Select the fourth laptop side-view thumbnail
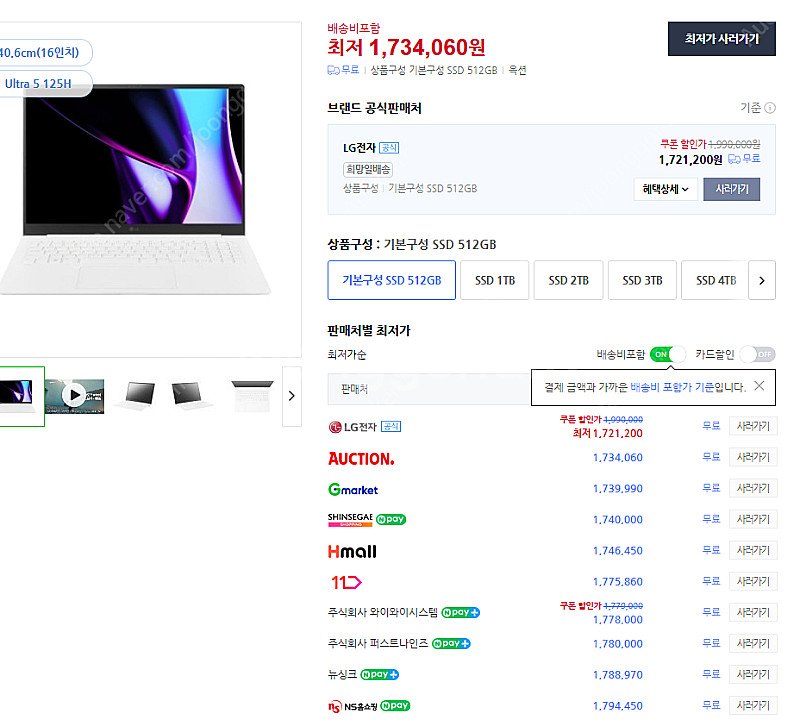The image size is (800, 726). pos(192,396)
